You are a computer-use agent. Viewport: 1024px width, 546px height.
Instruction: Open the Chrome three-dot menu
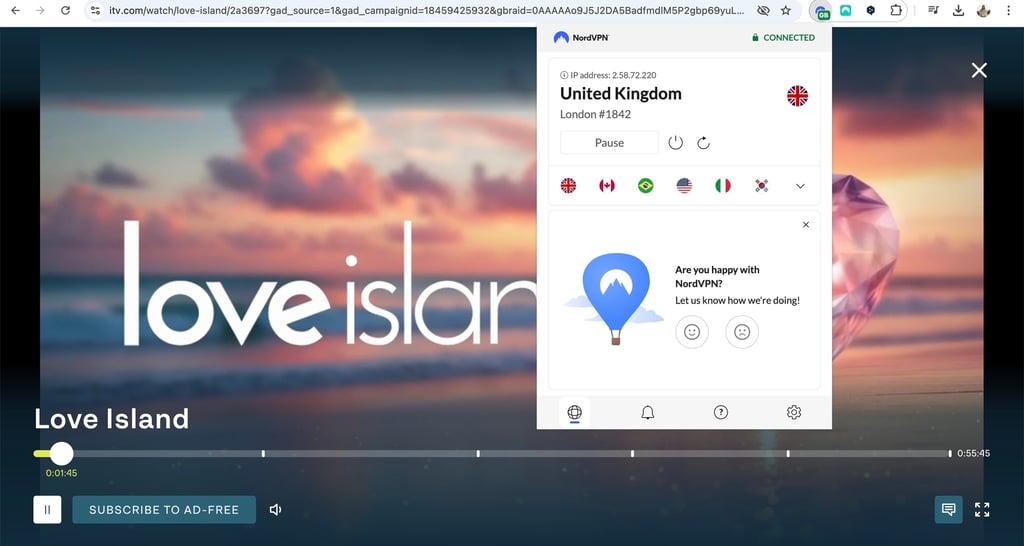(x=1009, y=10)
